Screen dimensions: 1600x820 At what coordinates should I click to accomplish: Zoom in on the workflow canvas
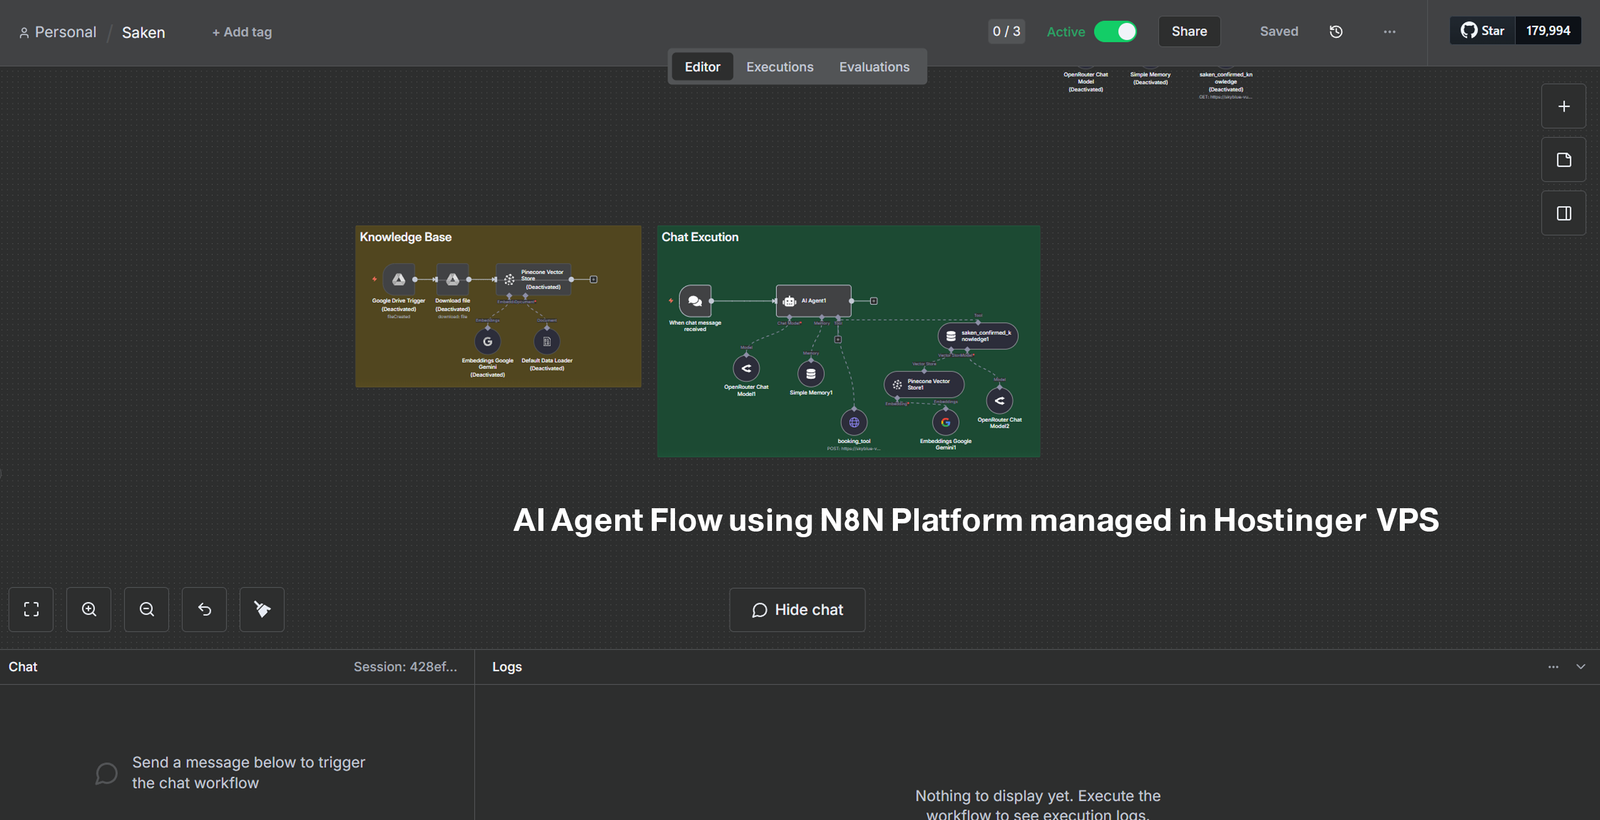click(x=89, y=610)
